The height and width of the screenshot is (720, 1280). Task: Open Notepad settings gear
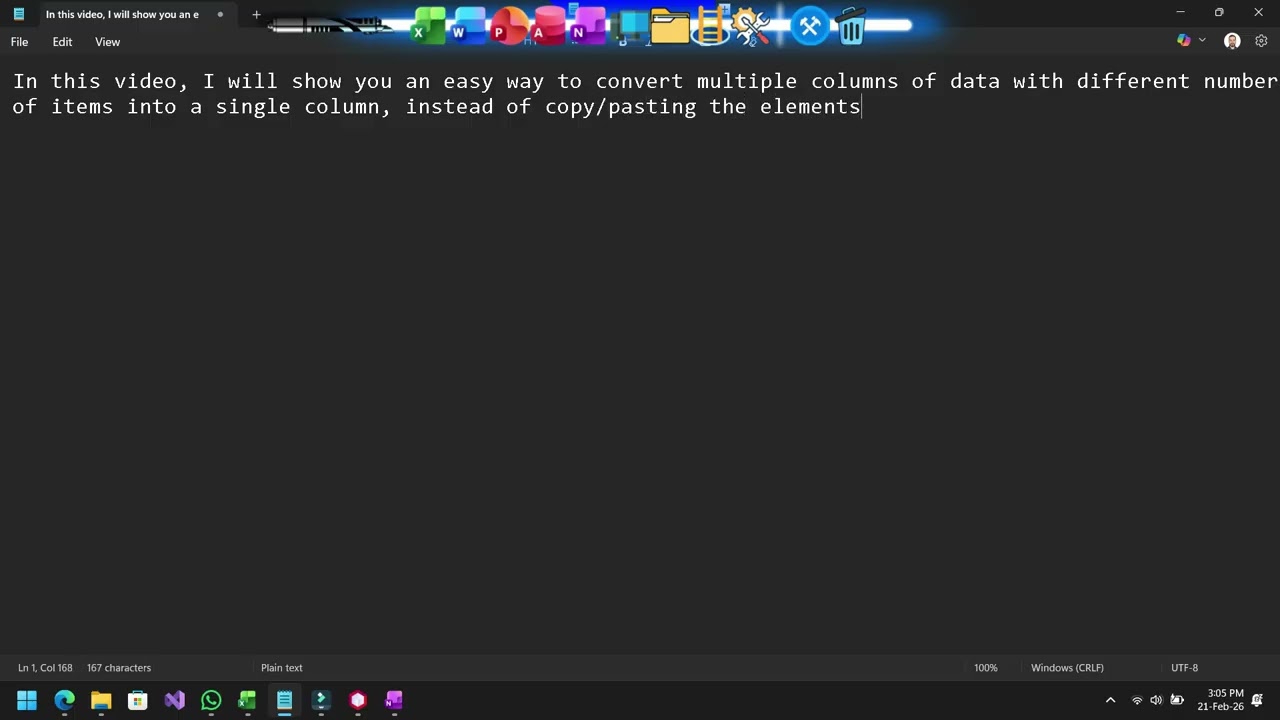coord(1261,41)
